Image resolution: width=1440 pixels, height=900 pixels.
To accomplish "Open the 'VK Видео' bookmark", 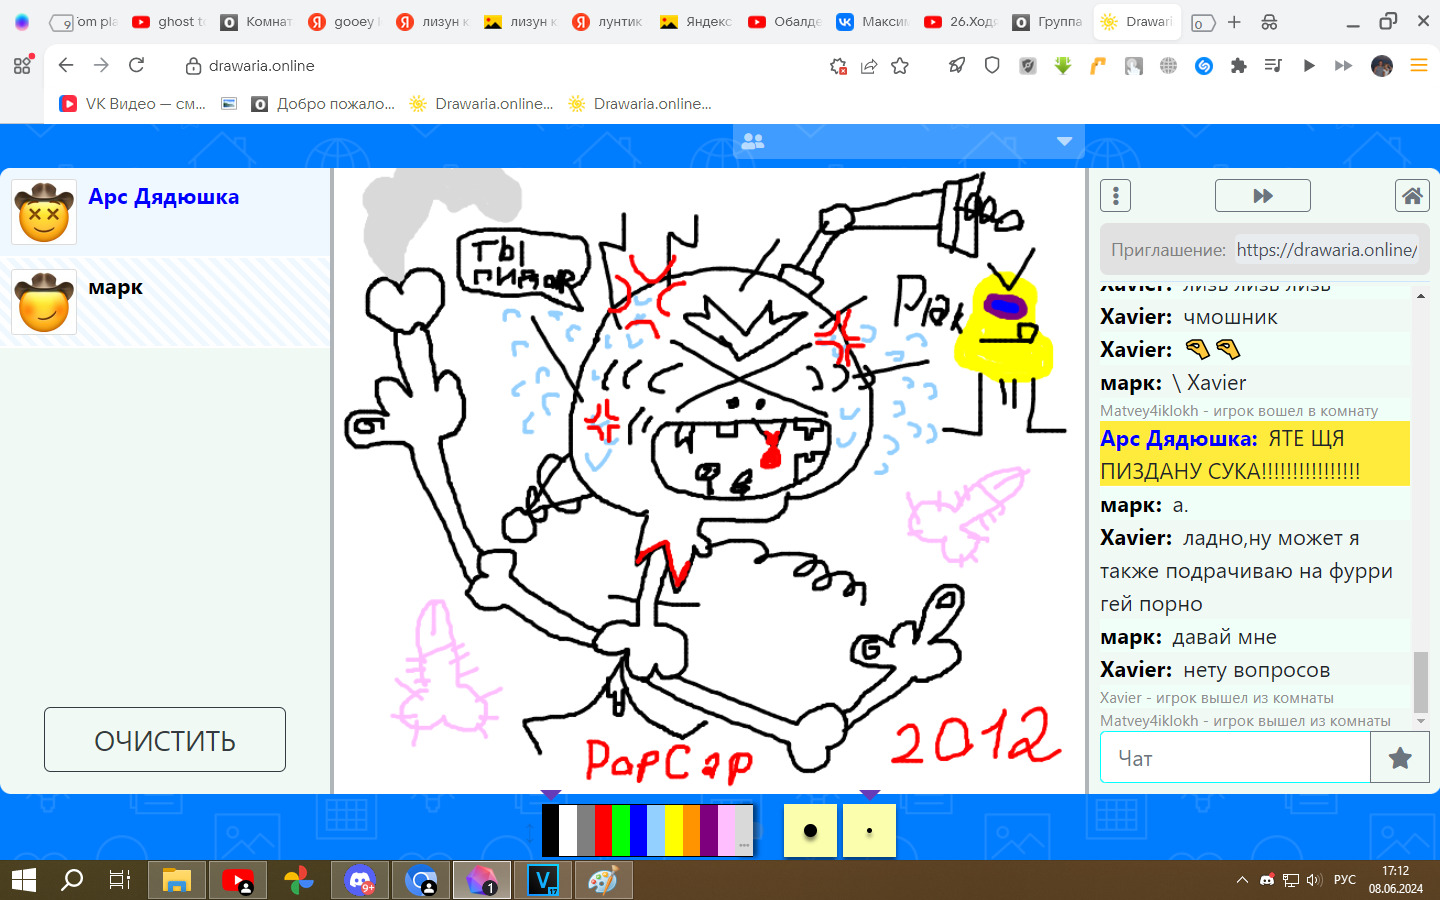I will [x=133, y=103].
